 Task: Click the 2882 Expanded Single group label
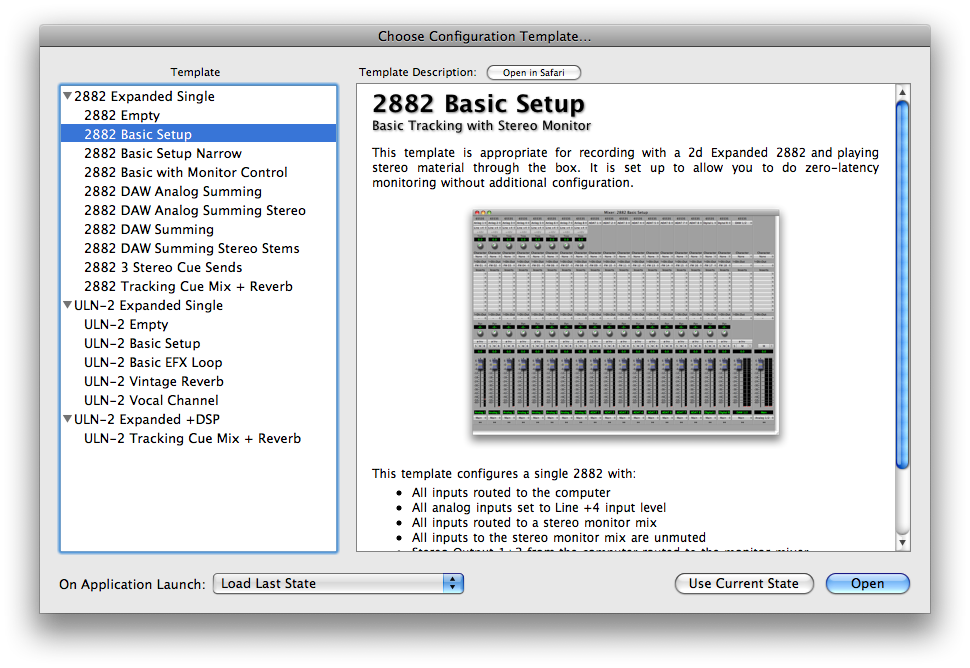pyautogui.click(x=144, y=96)
